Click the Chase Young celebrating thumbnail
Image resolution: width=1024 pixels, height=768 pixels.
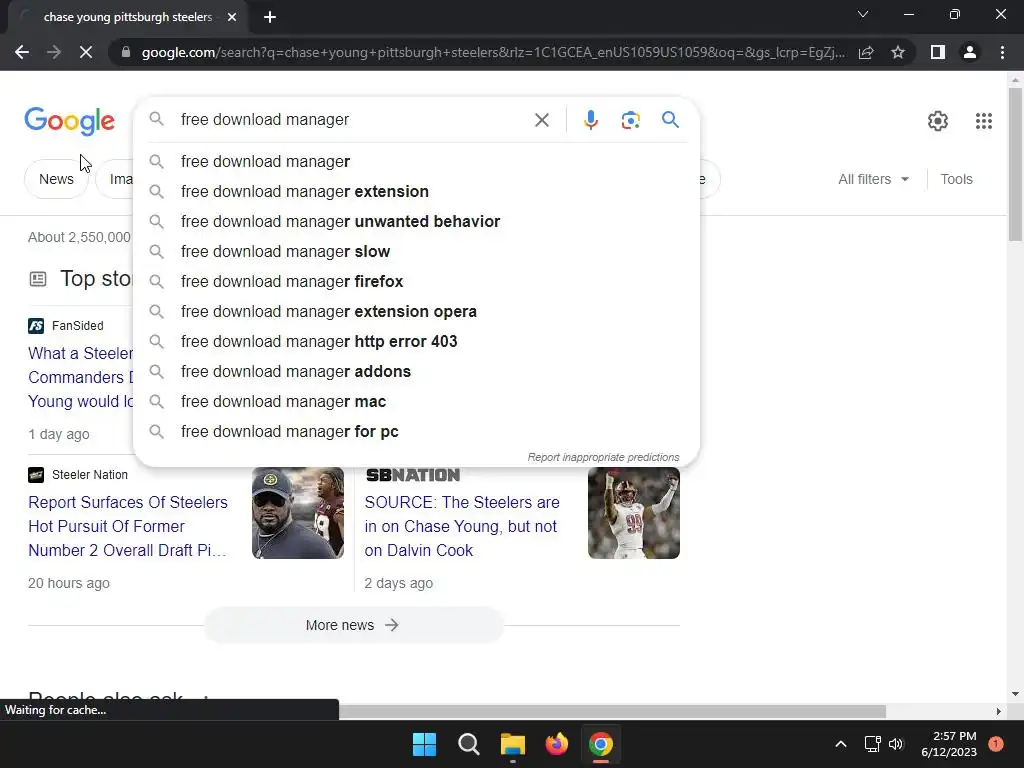pyautogui.click(x=633, y=513)
